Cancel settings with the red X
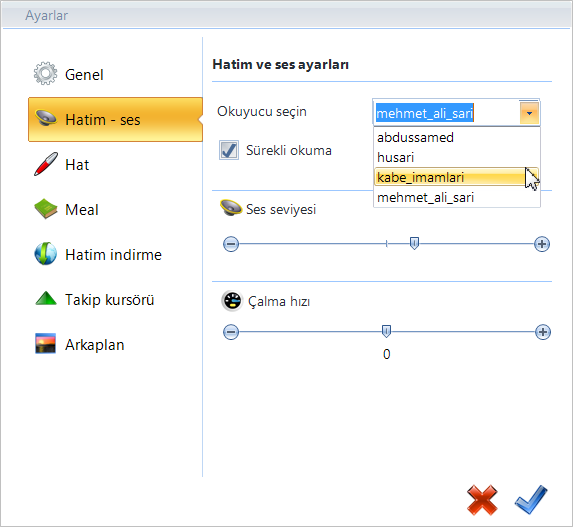The image size is (573, 527). [482, 500]
